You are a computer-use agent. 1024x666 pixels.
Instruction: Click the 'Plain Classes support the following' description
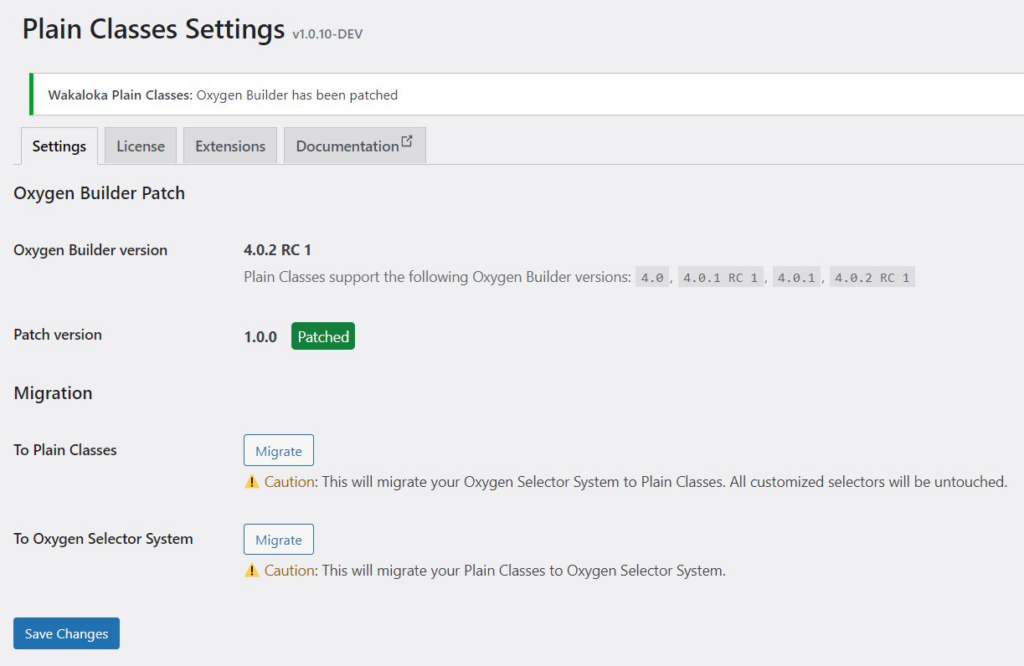tap(438, 277)
